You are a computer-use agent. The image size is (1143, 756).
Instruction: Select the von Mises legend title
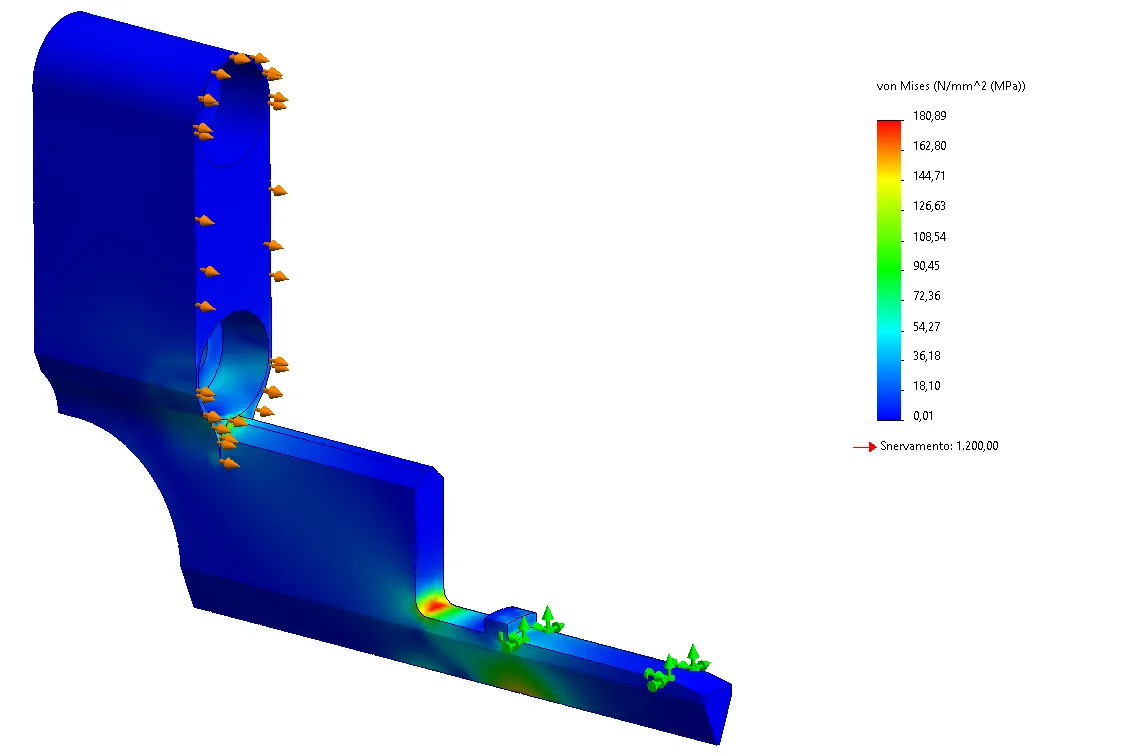951,87
